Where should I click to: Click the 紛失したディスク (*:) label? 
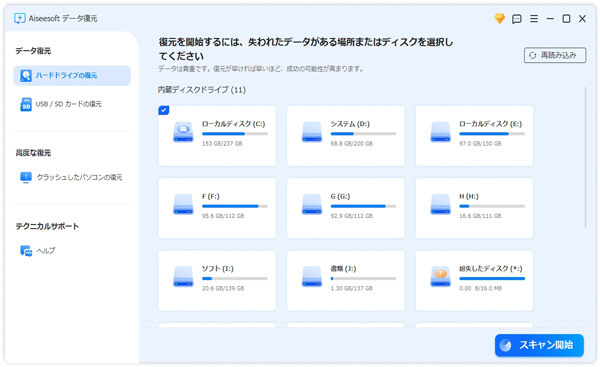click(x=491, y=269)
